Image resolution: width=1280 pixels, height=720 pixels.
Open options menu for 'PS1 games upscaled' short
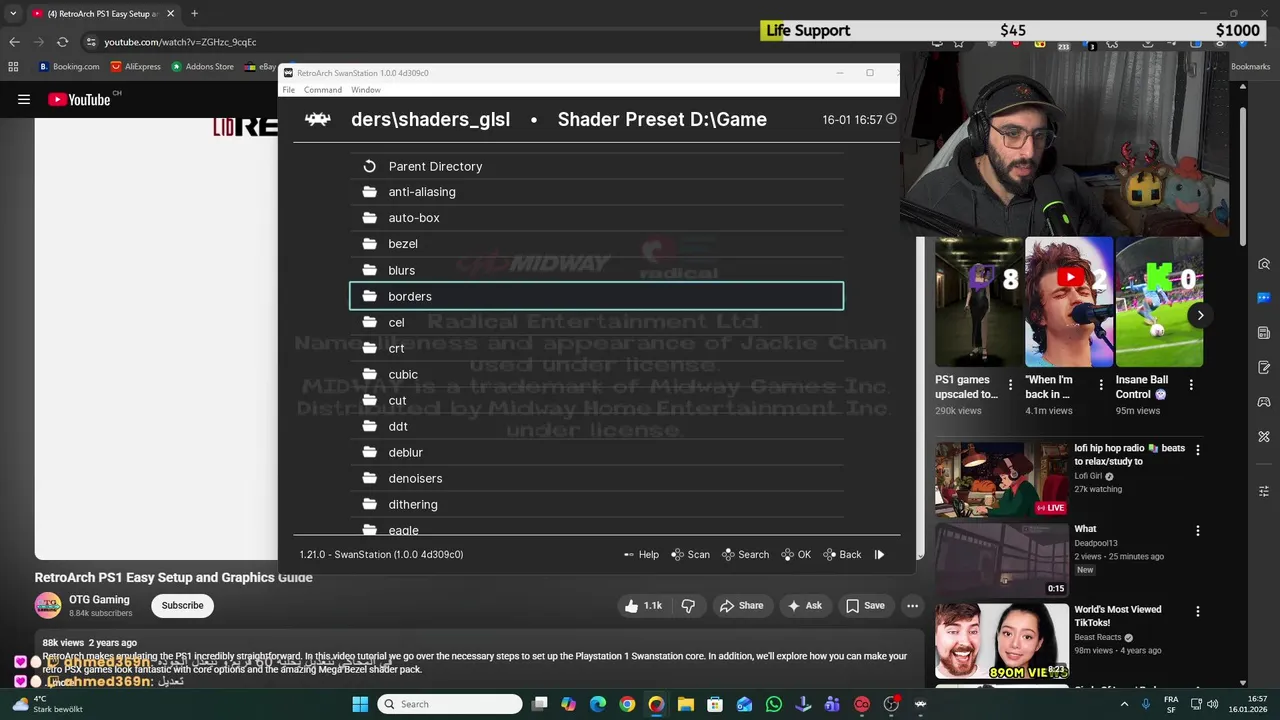click(1010, 384)
